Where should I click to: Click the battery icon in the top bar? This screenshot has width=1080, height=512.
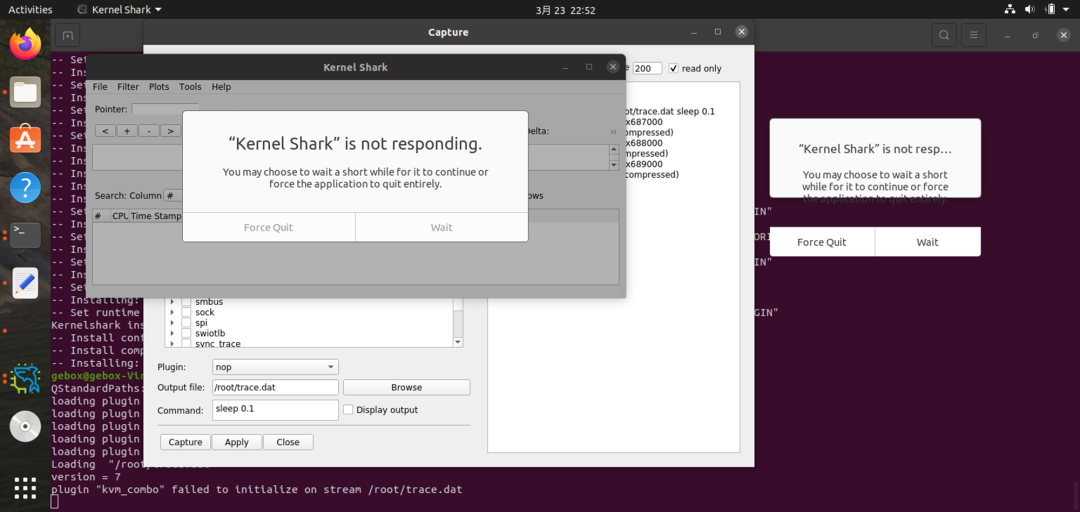click(1050, 10)
